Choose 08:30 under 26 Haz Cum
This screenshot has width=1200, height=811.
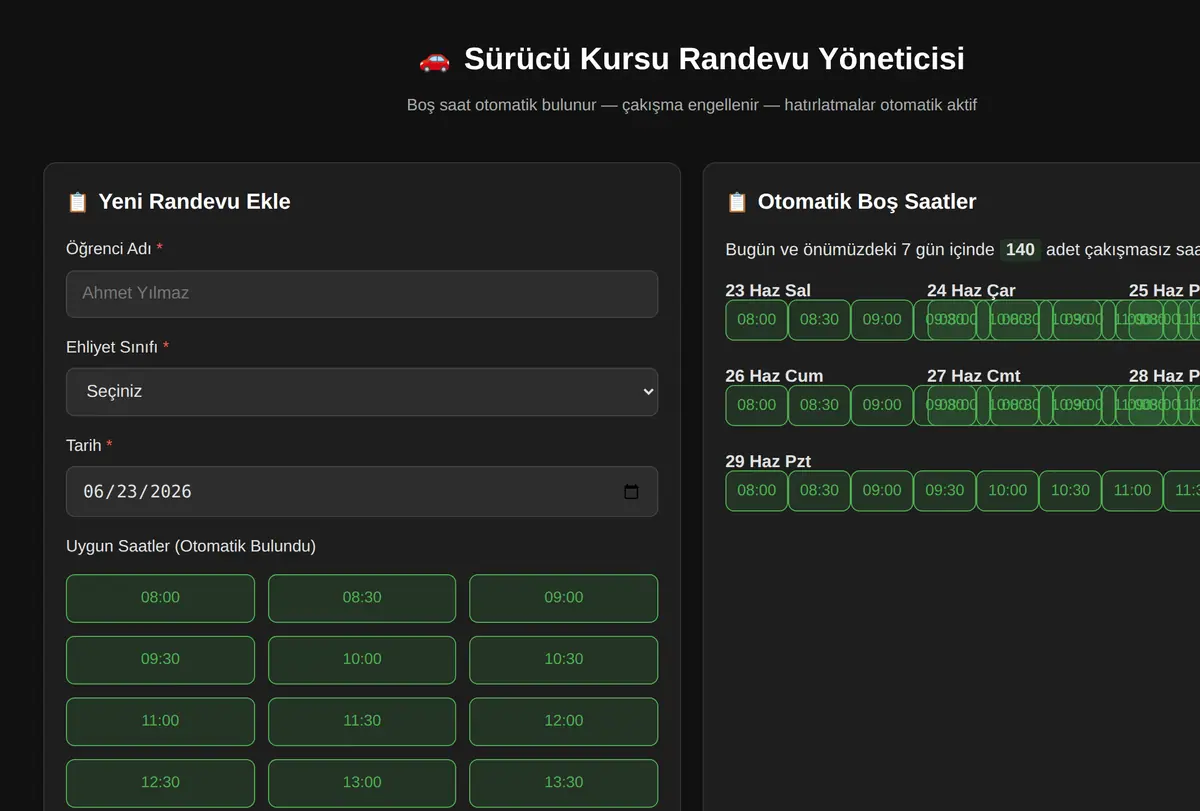coord(819,405)
